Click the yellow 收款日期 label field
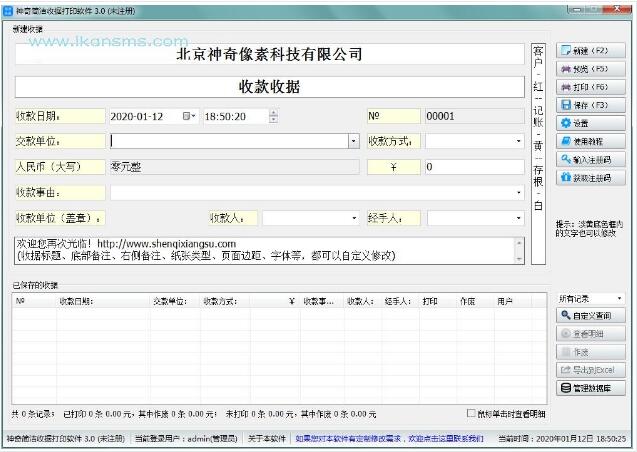 60,117
